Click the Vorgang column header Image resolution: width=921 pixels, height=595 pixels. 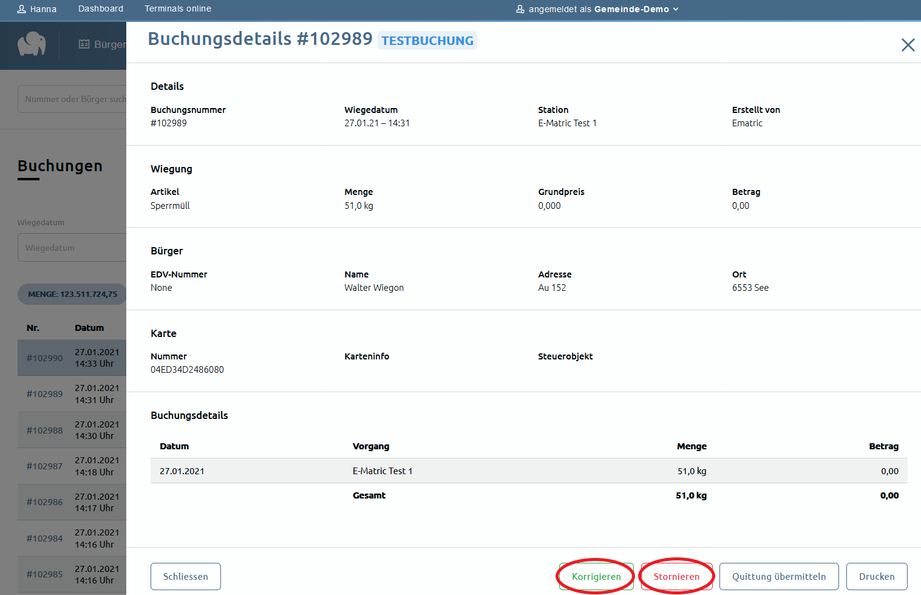371,446
